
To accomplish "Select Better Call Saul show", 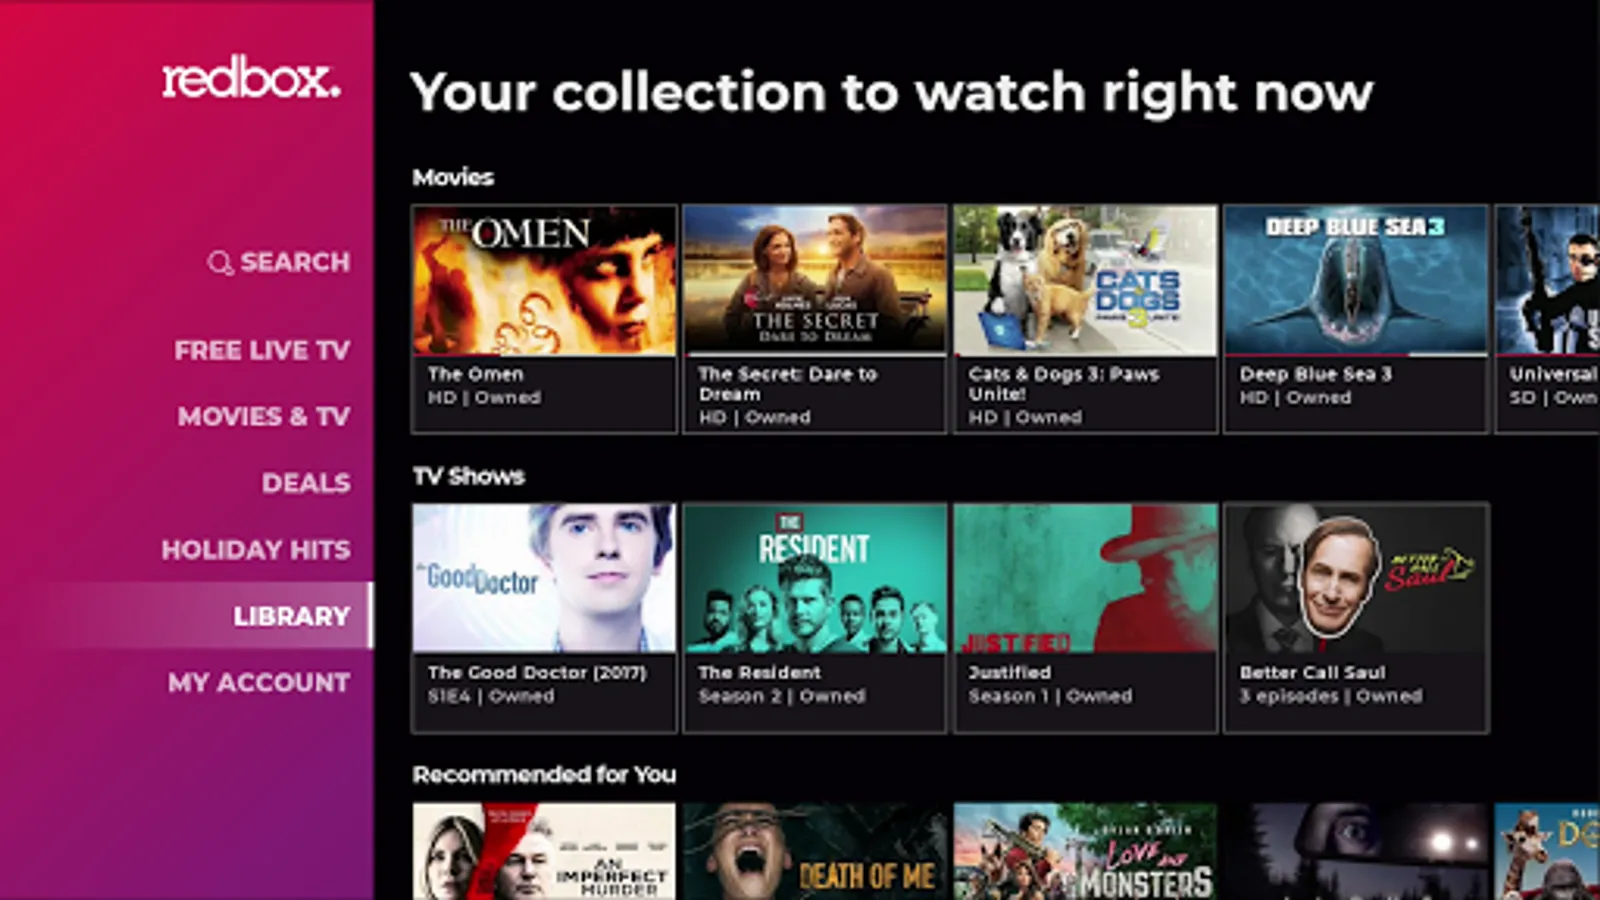I will (1356, 618).
